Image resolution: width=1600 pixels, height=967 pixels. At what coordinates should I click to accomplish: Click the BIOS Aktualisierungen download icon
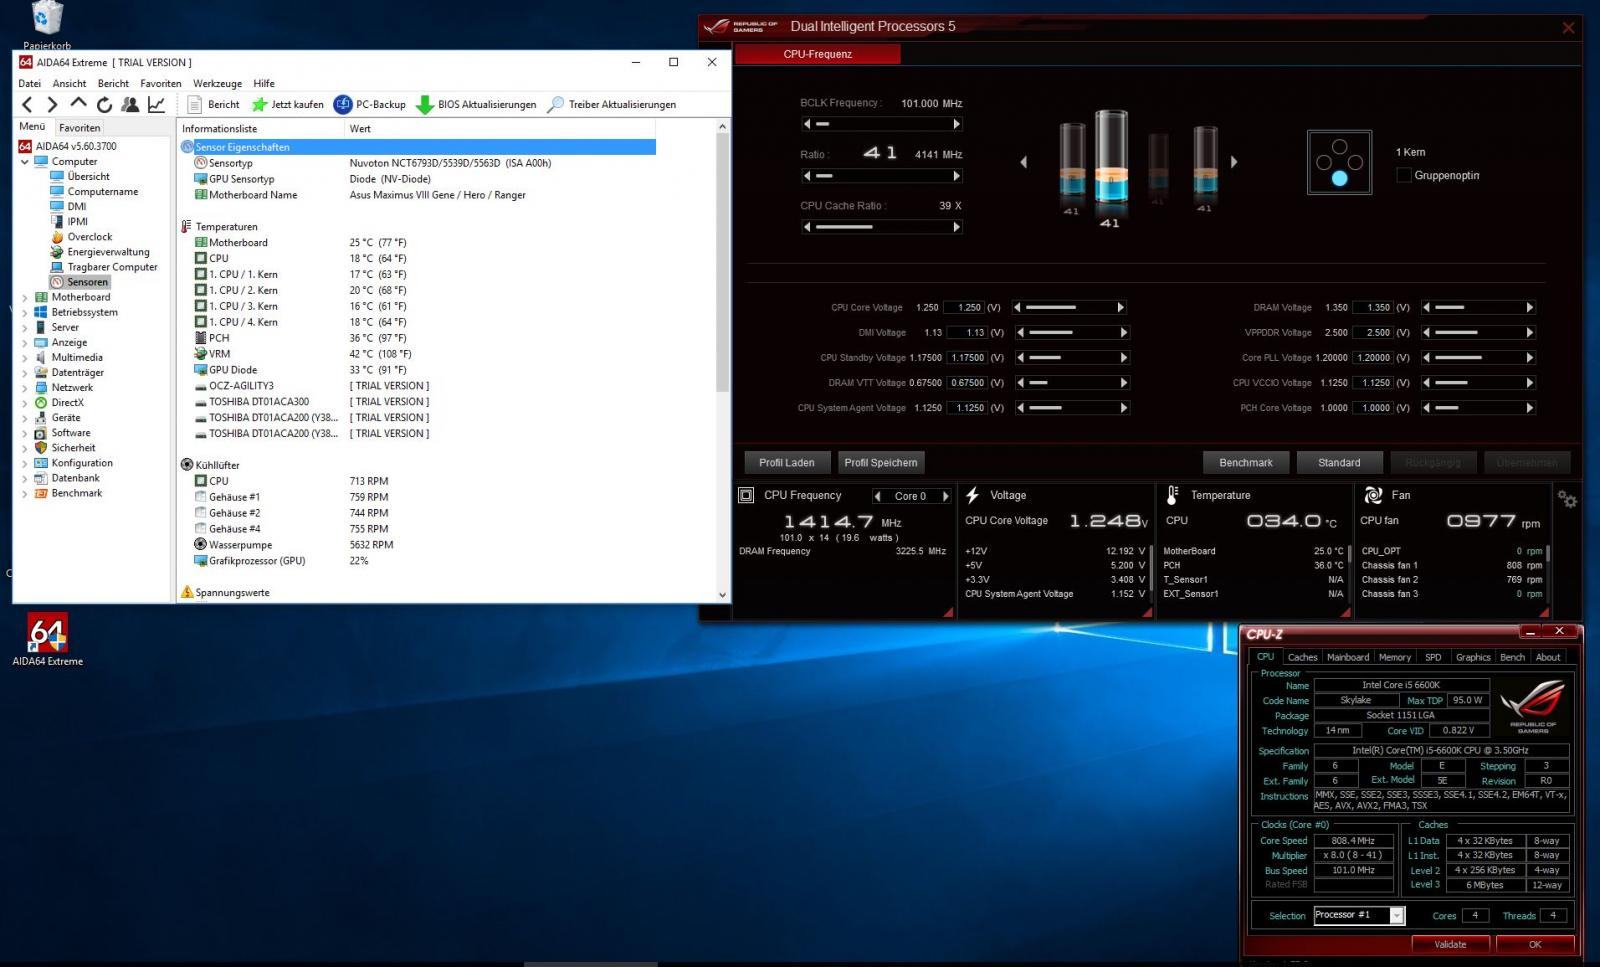click(x=425, y=105)
